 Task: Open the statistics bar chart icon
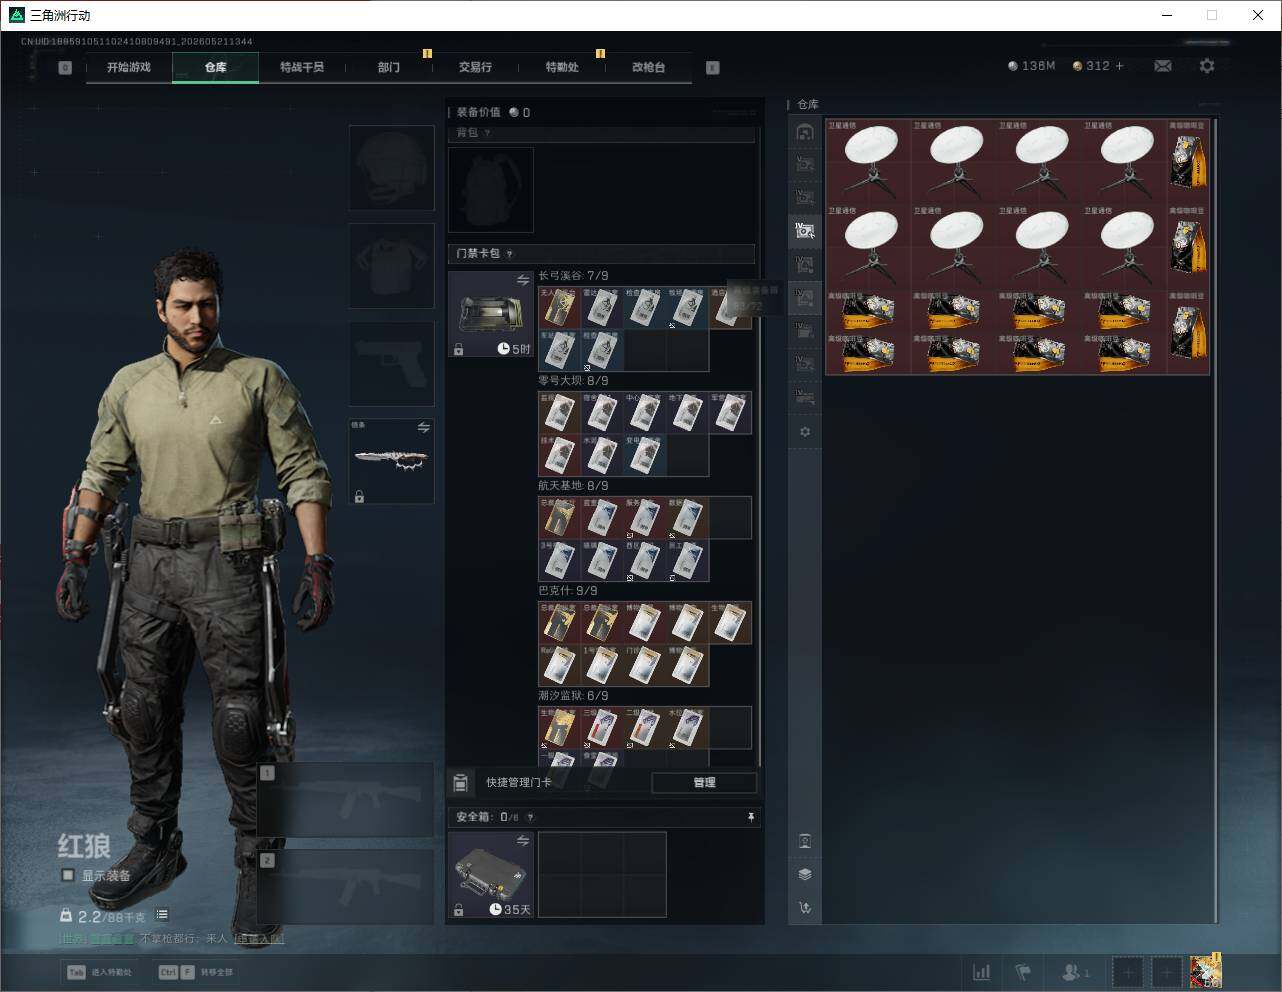pyautogui.click(x=982, y=972)
